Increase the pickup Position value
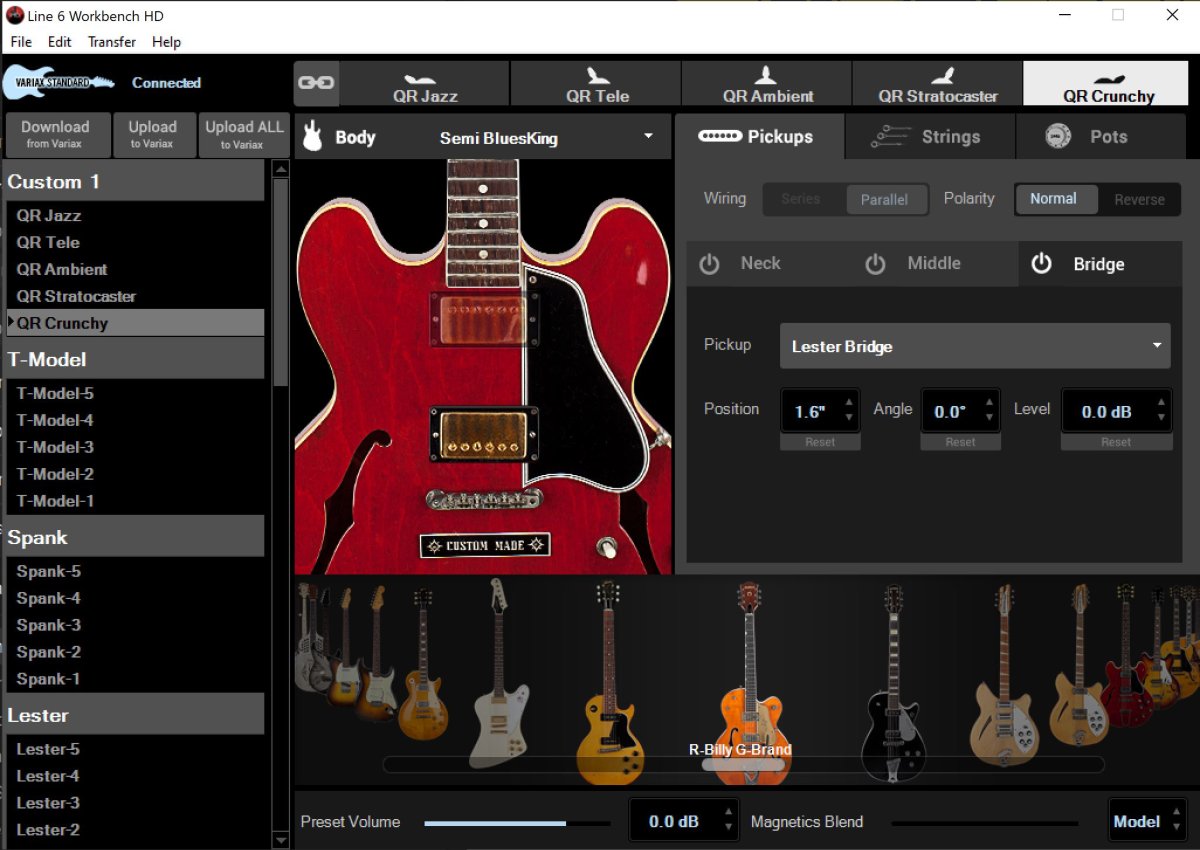 [x=849, y=403]
